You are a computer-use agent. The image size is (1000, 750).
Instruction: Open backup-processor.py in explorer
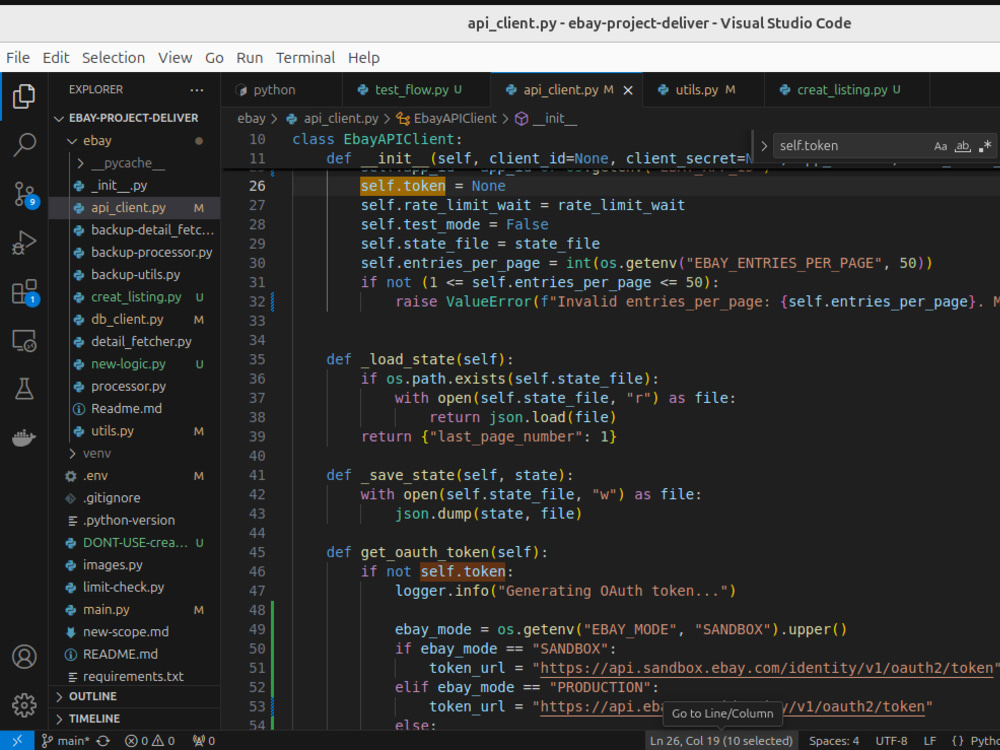pos(151,253)
